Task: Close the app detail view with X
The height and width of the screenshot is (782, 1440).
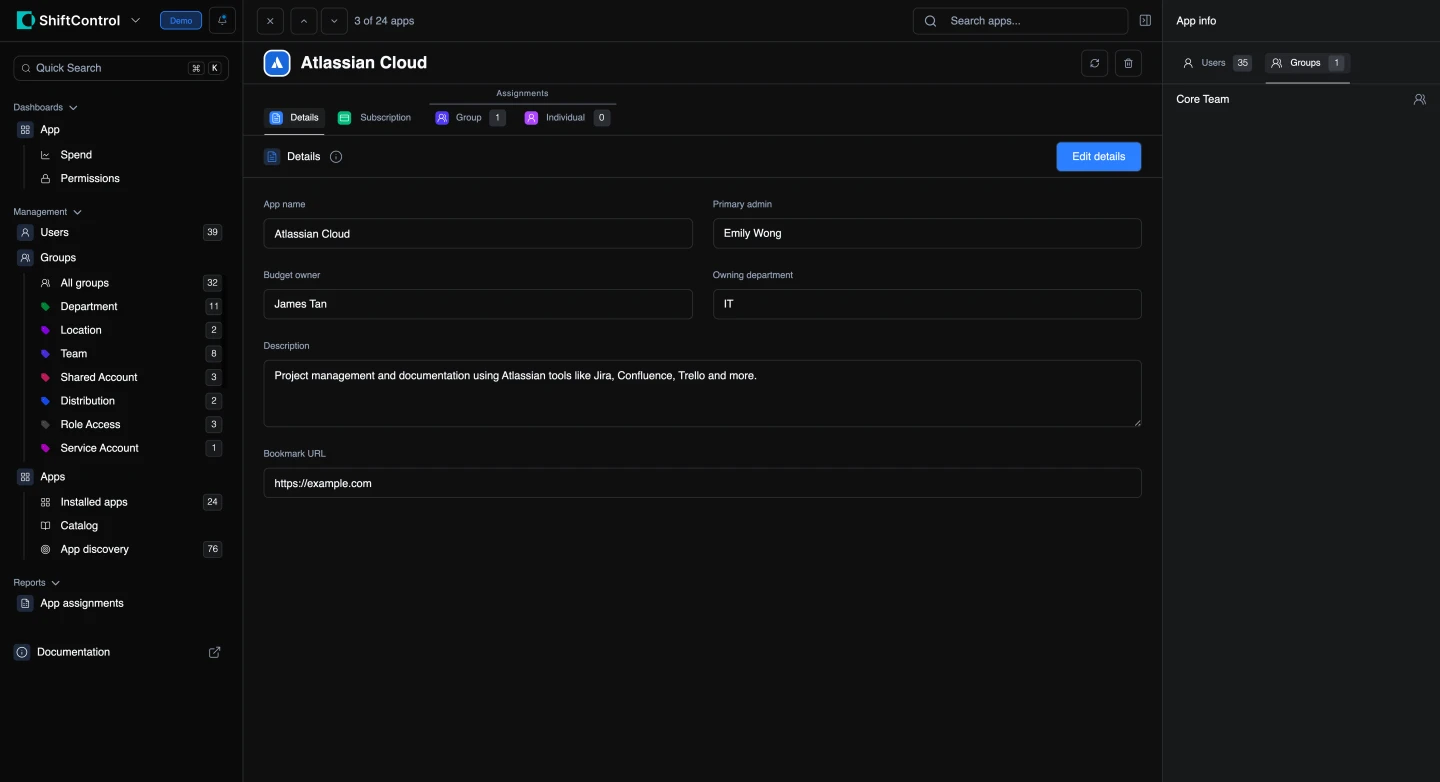Action: [270, 20]
